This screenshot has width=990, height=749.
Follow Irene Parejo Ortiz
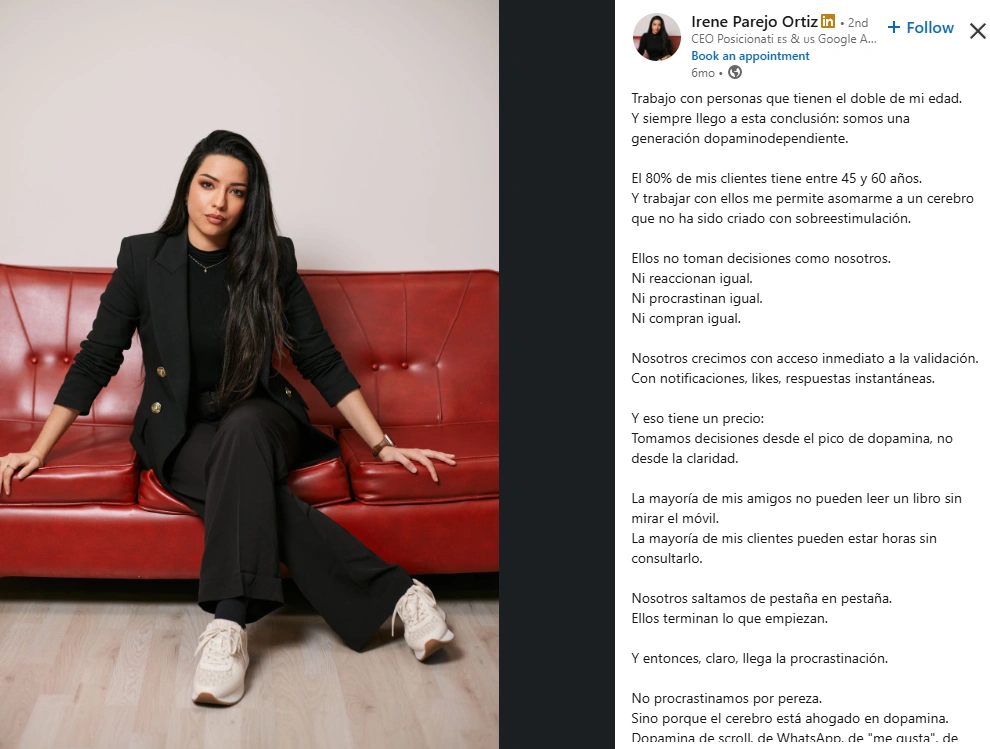click(921, 28)
